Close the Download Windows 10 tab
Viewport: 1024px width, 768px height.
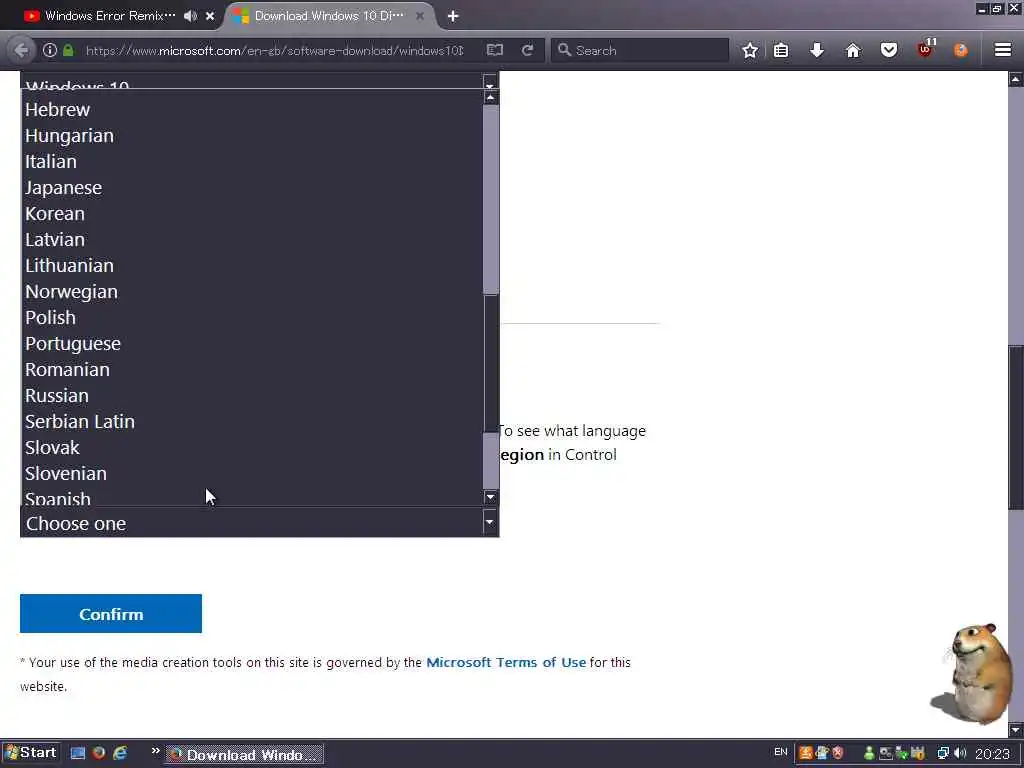click(x=420, y=16)
